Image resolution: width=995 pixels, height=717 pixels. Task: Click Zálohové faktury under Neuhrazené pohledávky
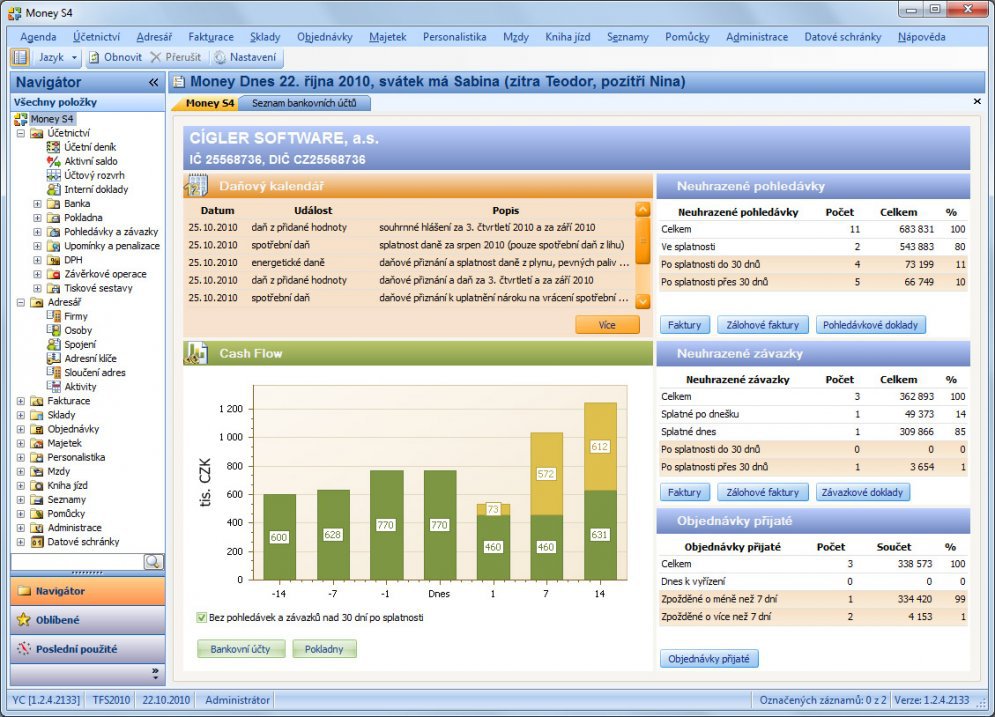(762, 325)
